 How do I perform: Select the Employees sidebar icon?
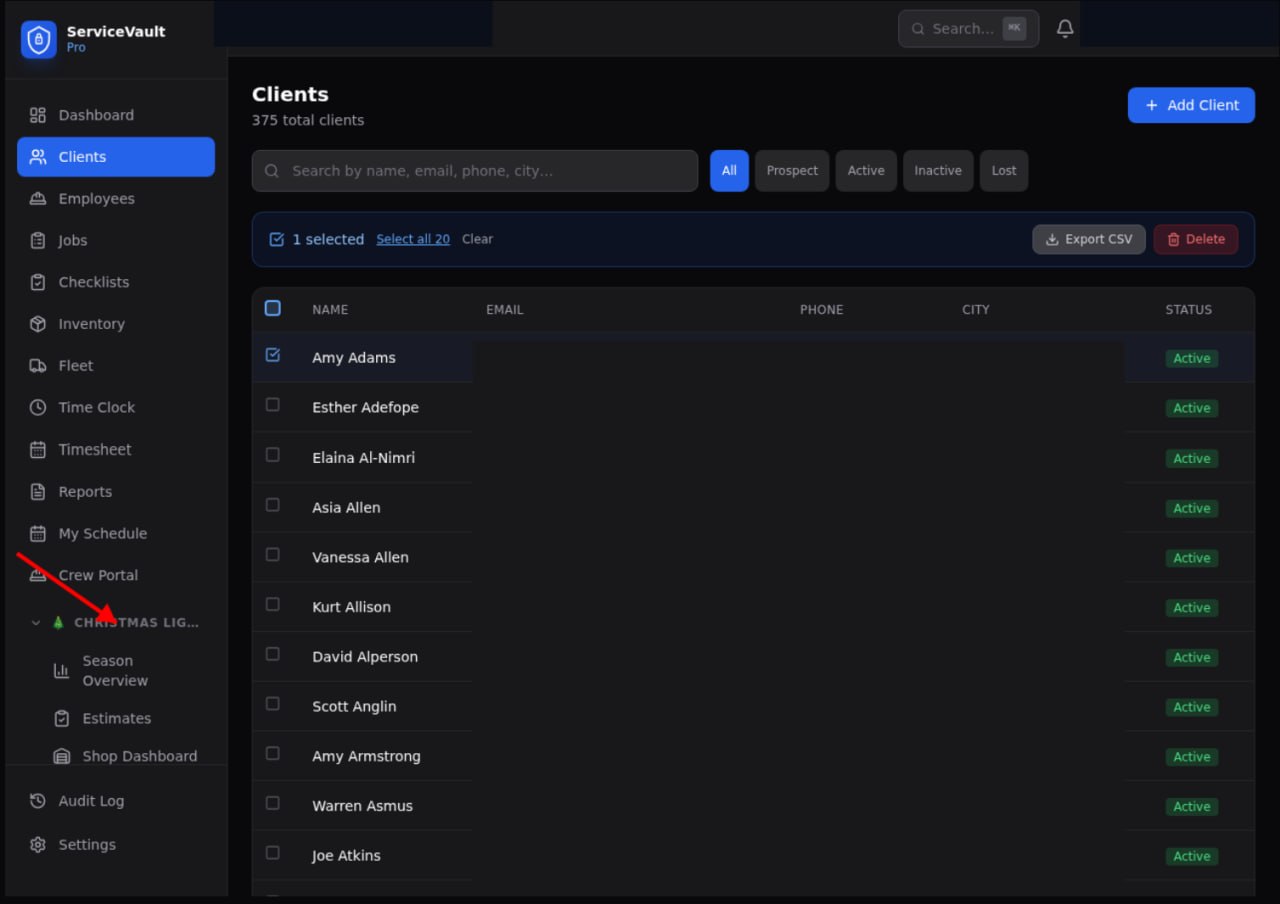38,198
